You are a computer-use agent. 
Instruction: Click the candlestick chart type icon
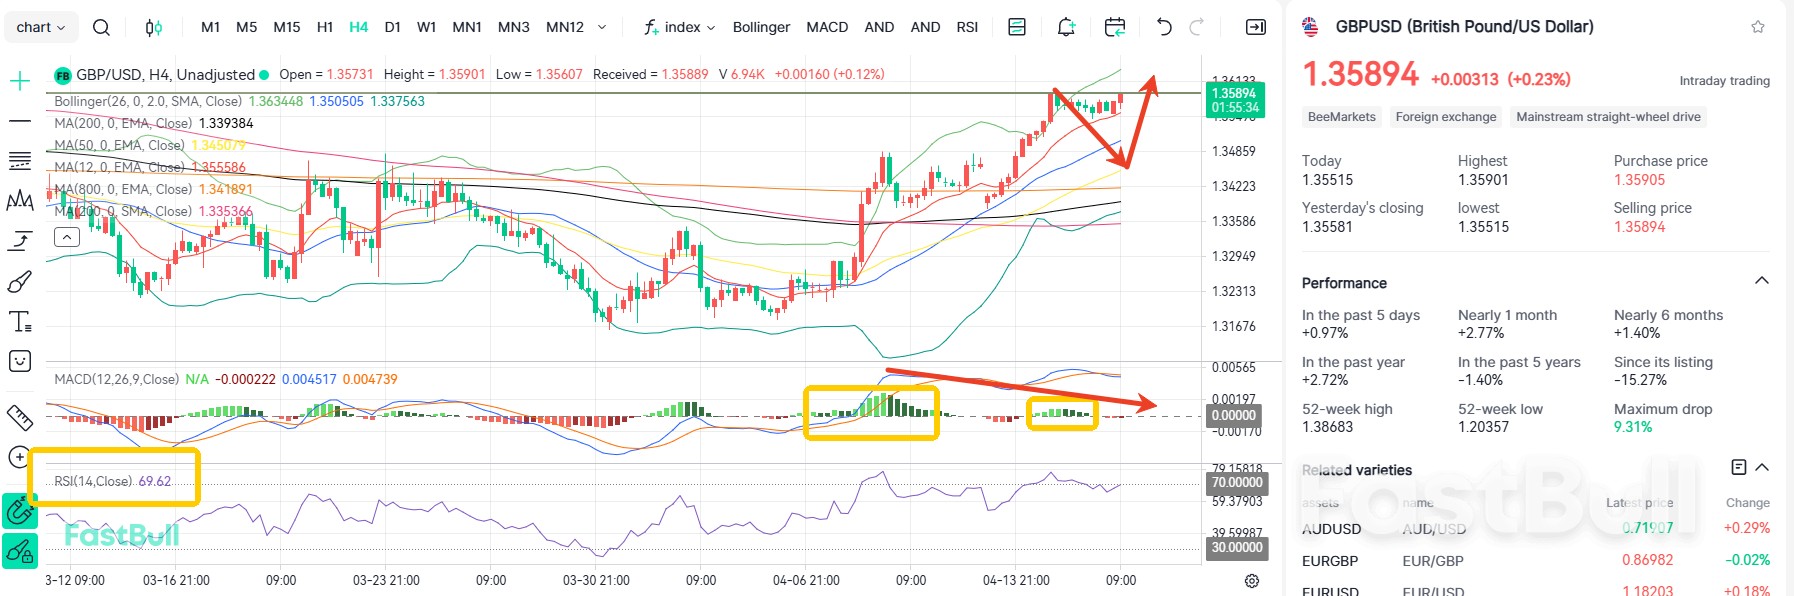click(x=153, y=27)
